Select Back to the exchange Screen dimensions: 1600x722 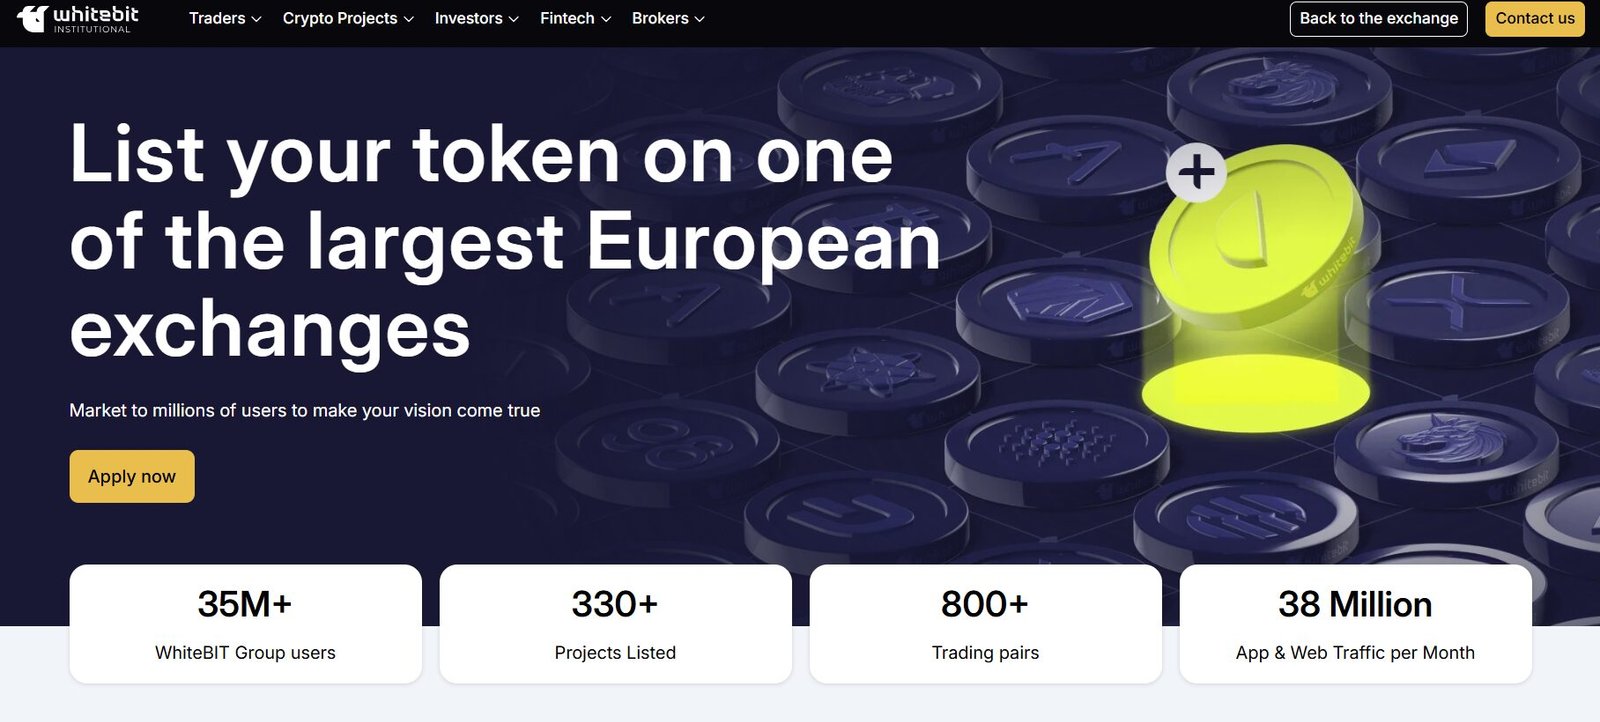(1378, 18)
